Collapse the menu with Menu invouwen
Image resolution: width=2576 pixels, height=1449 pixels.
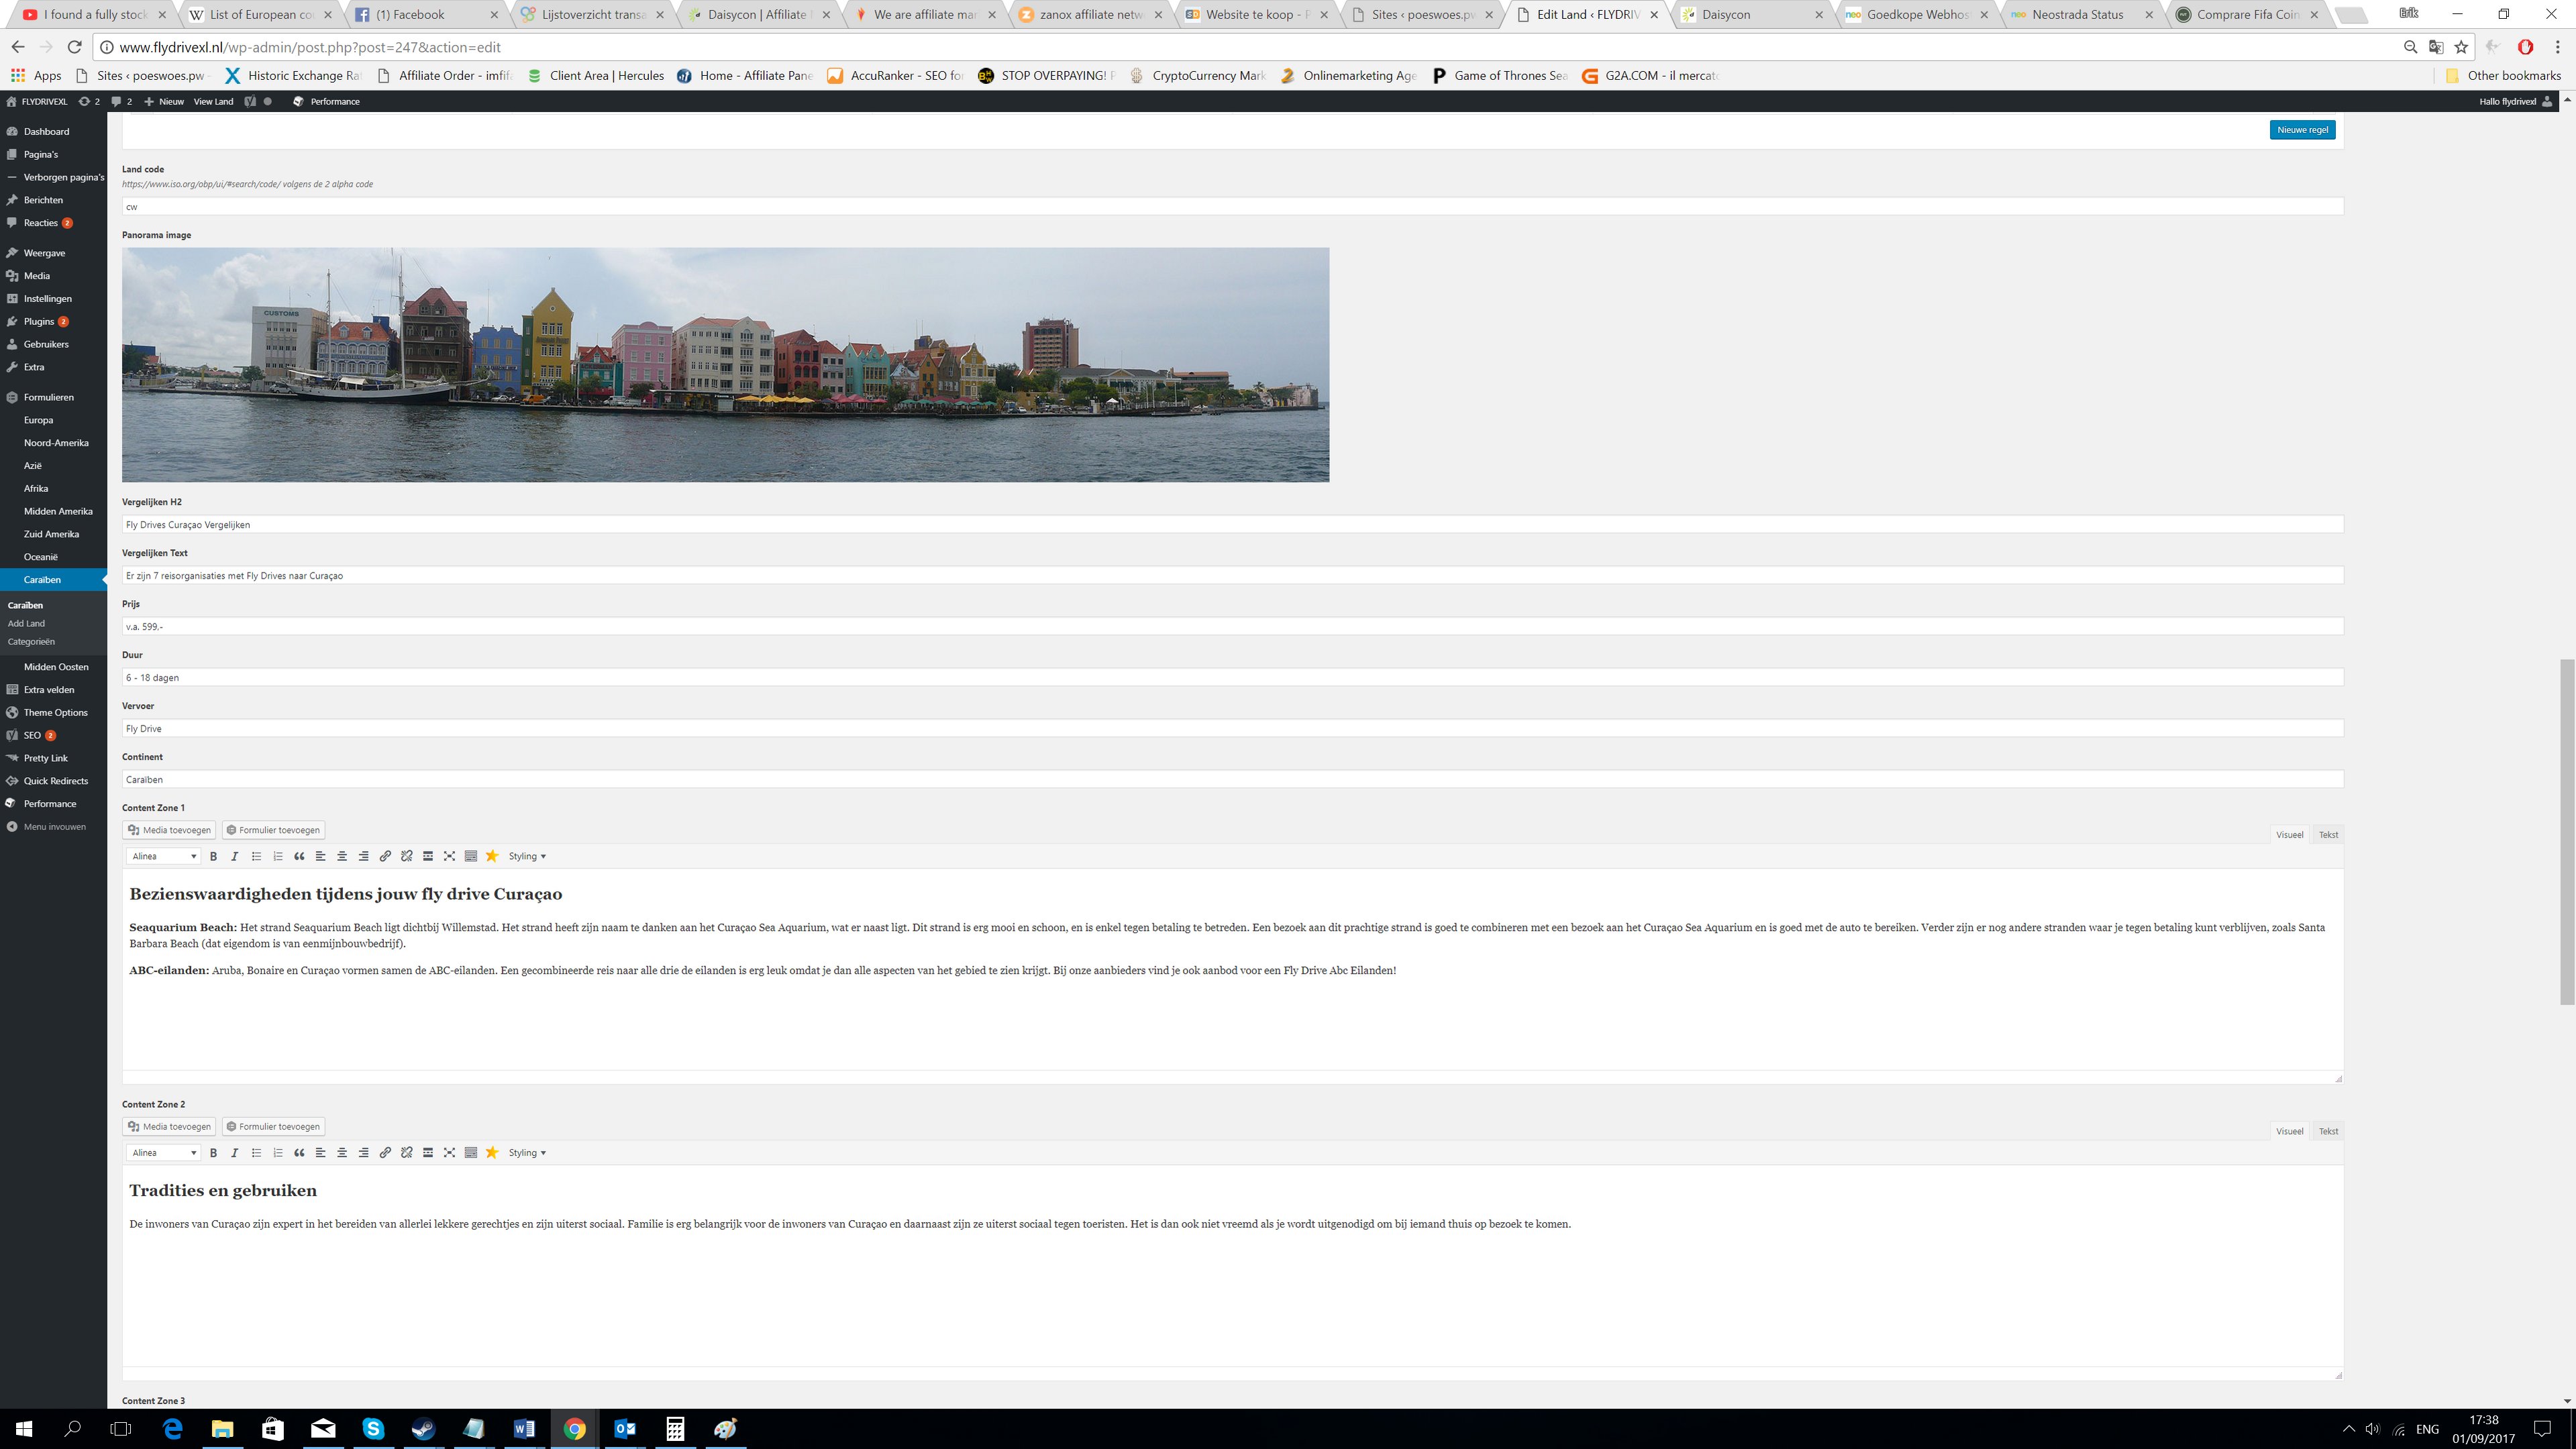[54, 827]
